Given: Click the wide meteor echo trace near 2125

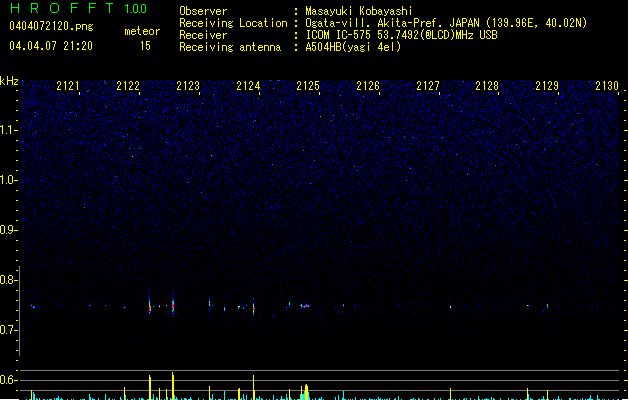Looking at the screenshot, I should [x=305, y=306].
